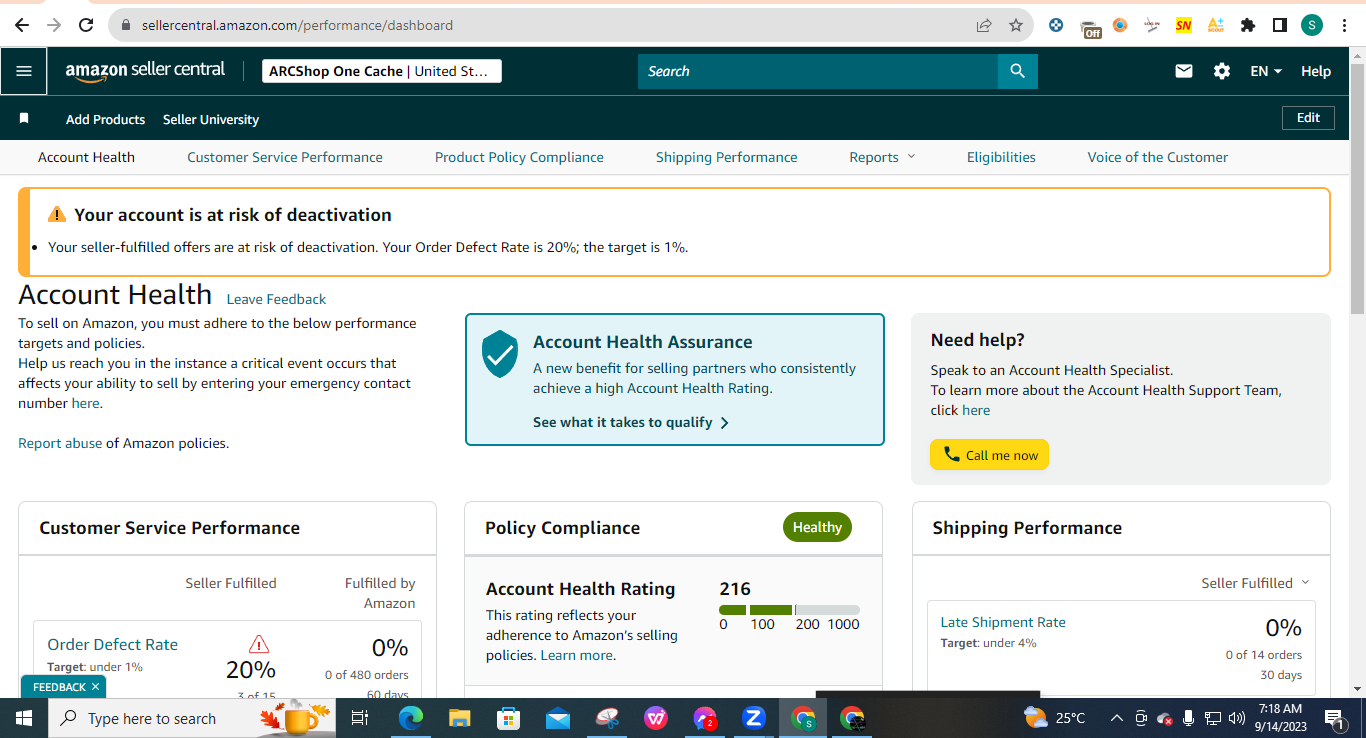
Task: Click the magnifier search button
Action: [x=1017, y=71]
